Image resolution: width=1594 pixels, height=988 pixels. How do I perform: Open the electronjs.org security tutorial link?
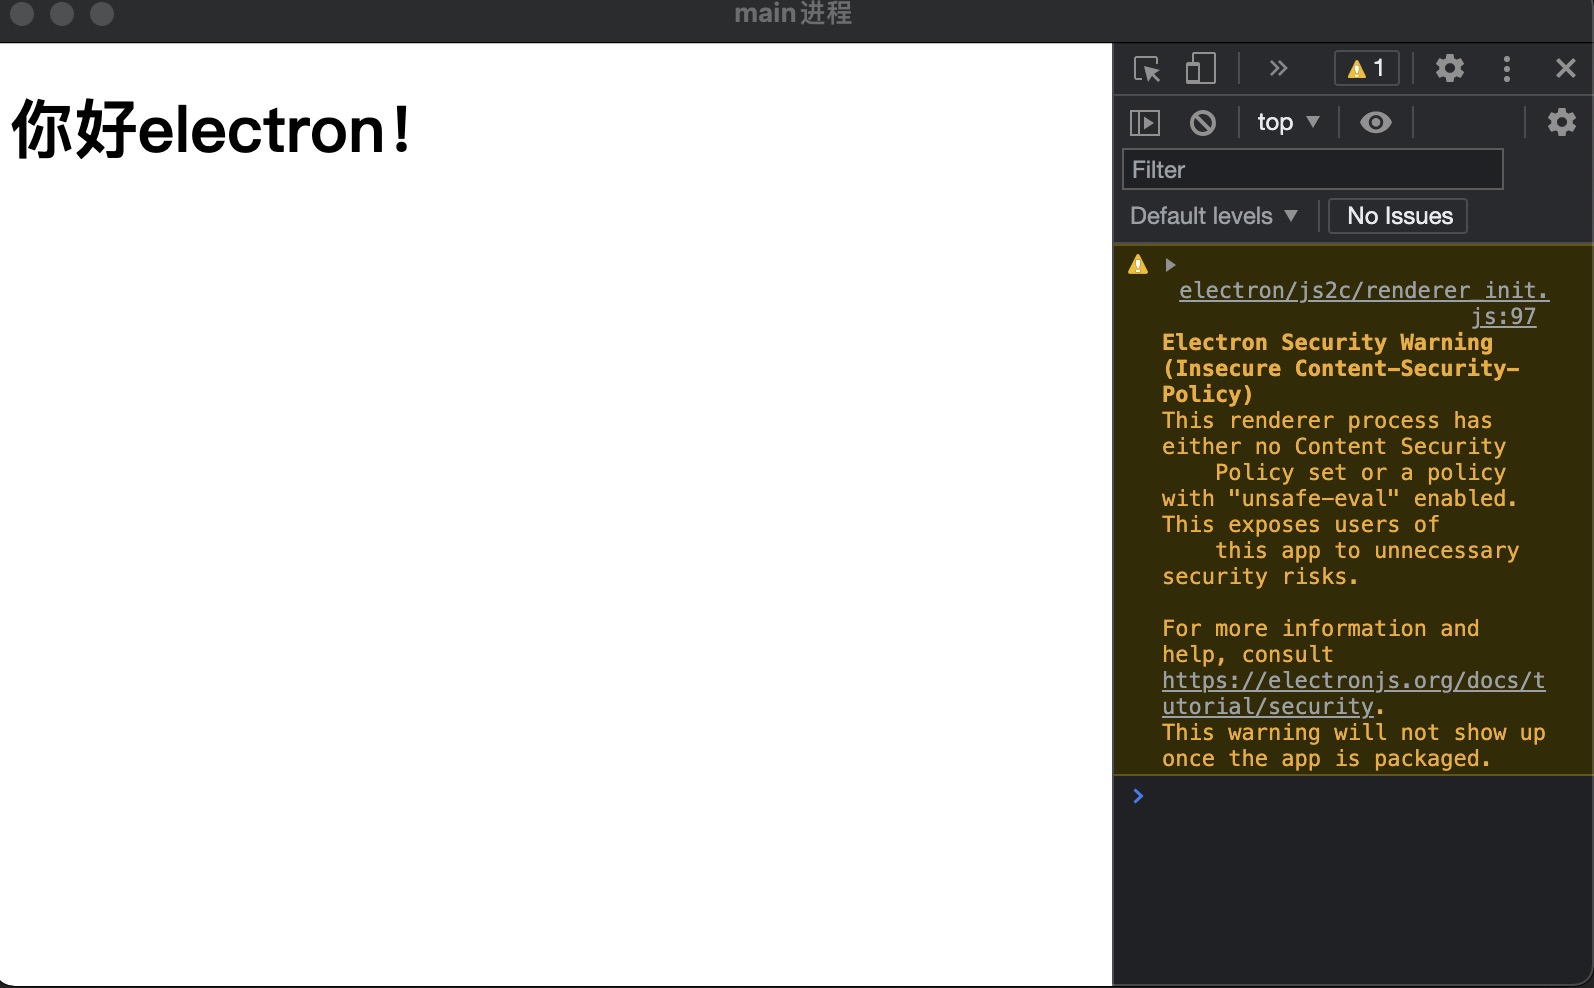tap(1353, 693)
